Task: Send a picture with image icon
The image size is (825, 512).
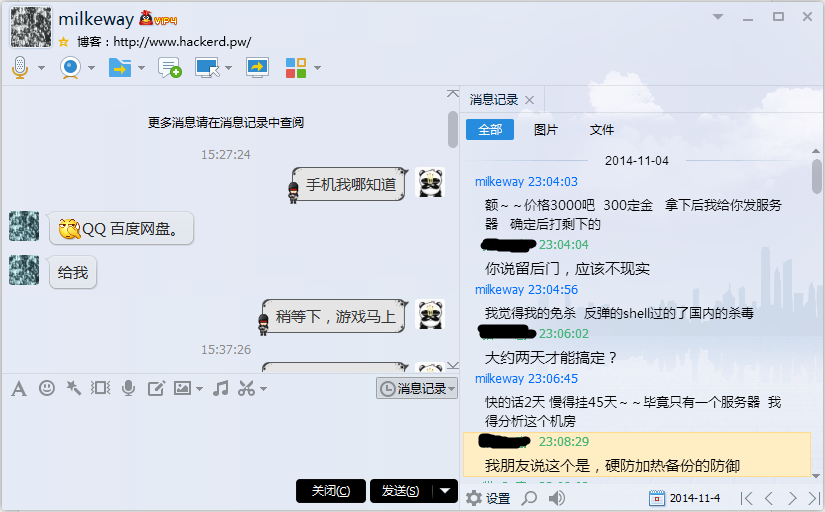Action: tap(183, 388)
